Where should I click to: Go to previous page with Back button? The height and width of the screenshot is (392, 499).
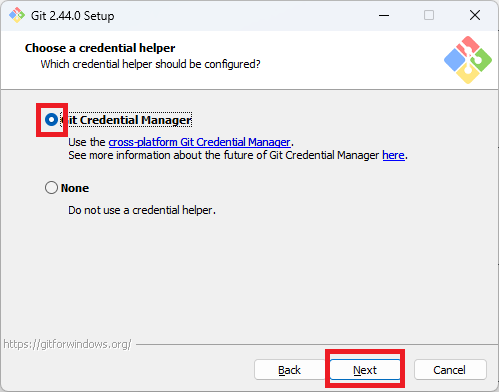[x=289, y=369]
